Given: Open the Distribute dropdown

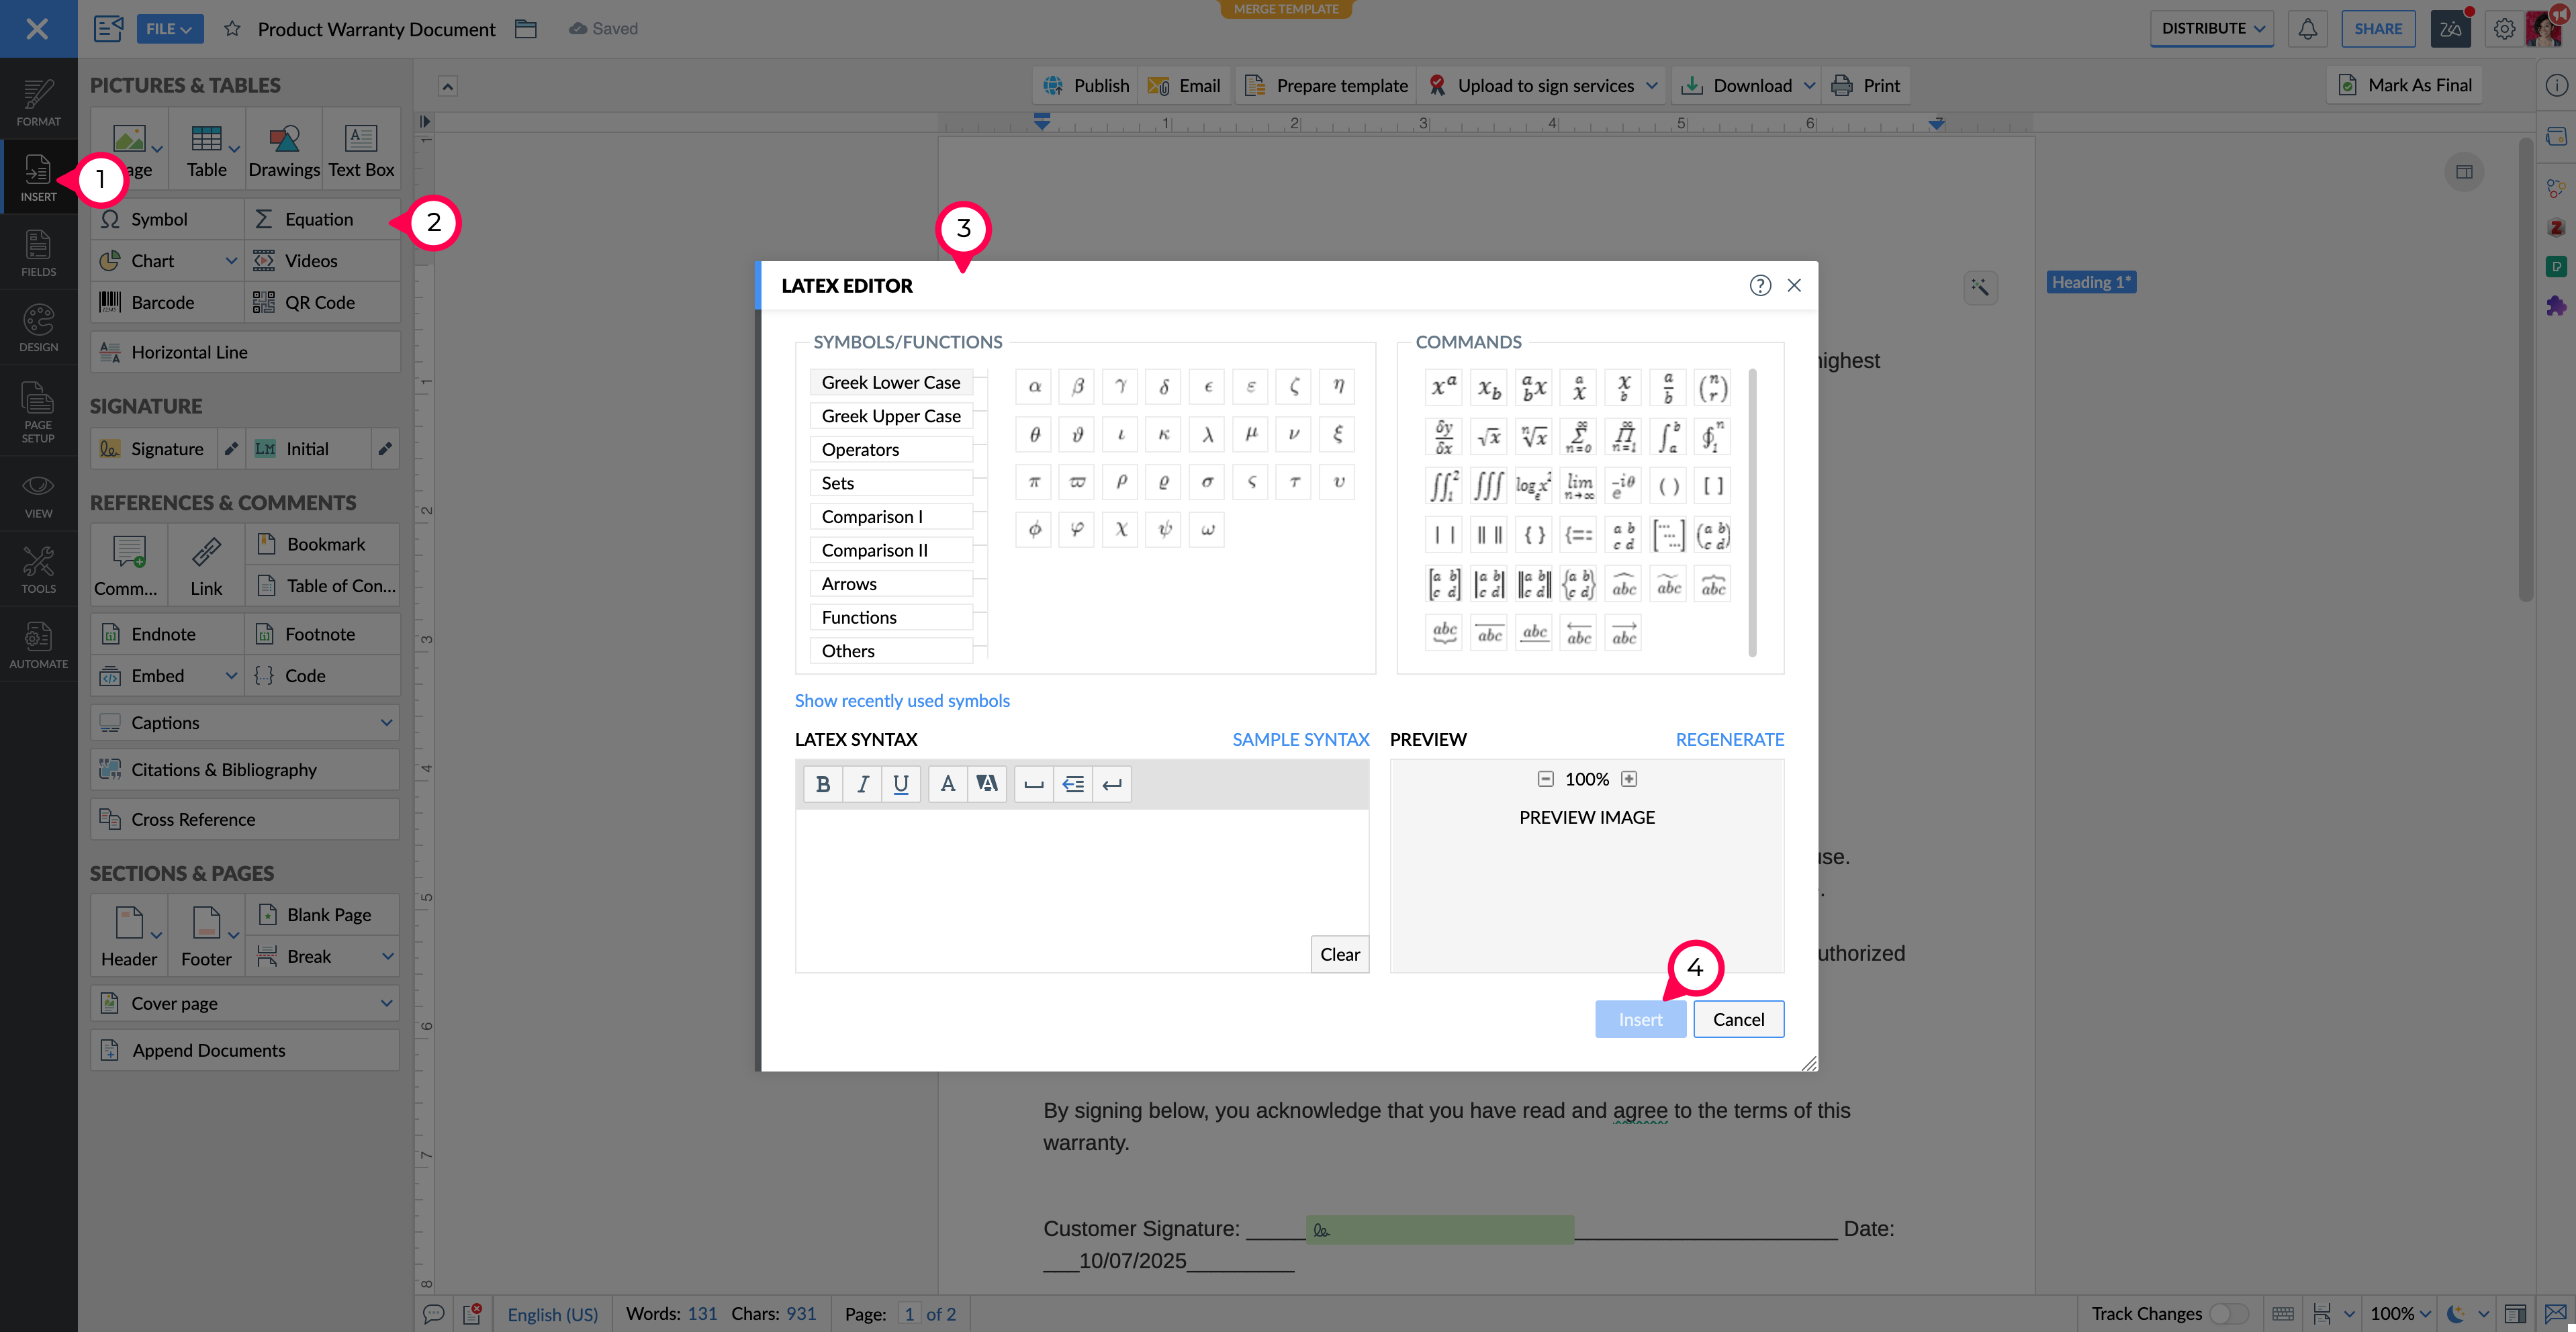Looking at the screenshot, I should [x=2212, y=29].
